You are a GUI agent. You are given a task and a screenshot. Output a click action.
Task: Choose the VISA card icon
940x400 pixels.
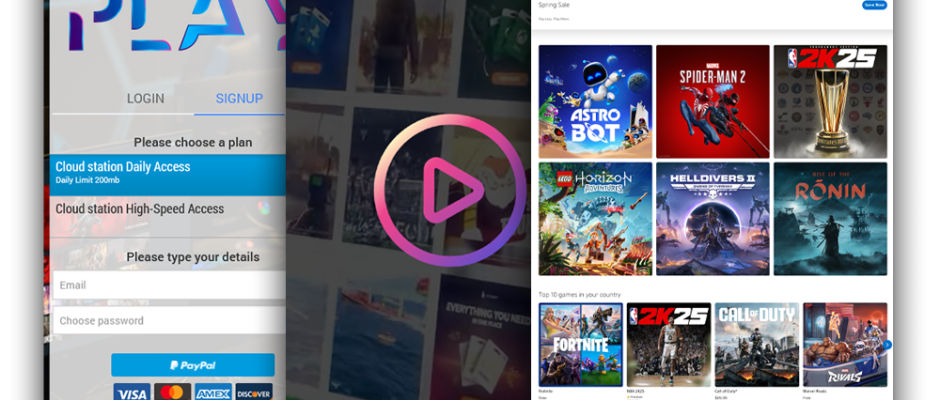click(131, 392)
